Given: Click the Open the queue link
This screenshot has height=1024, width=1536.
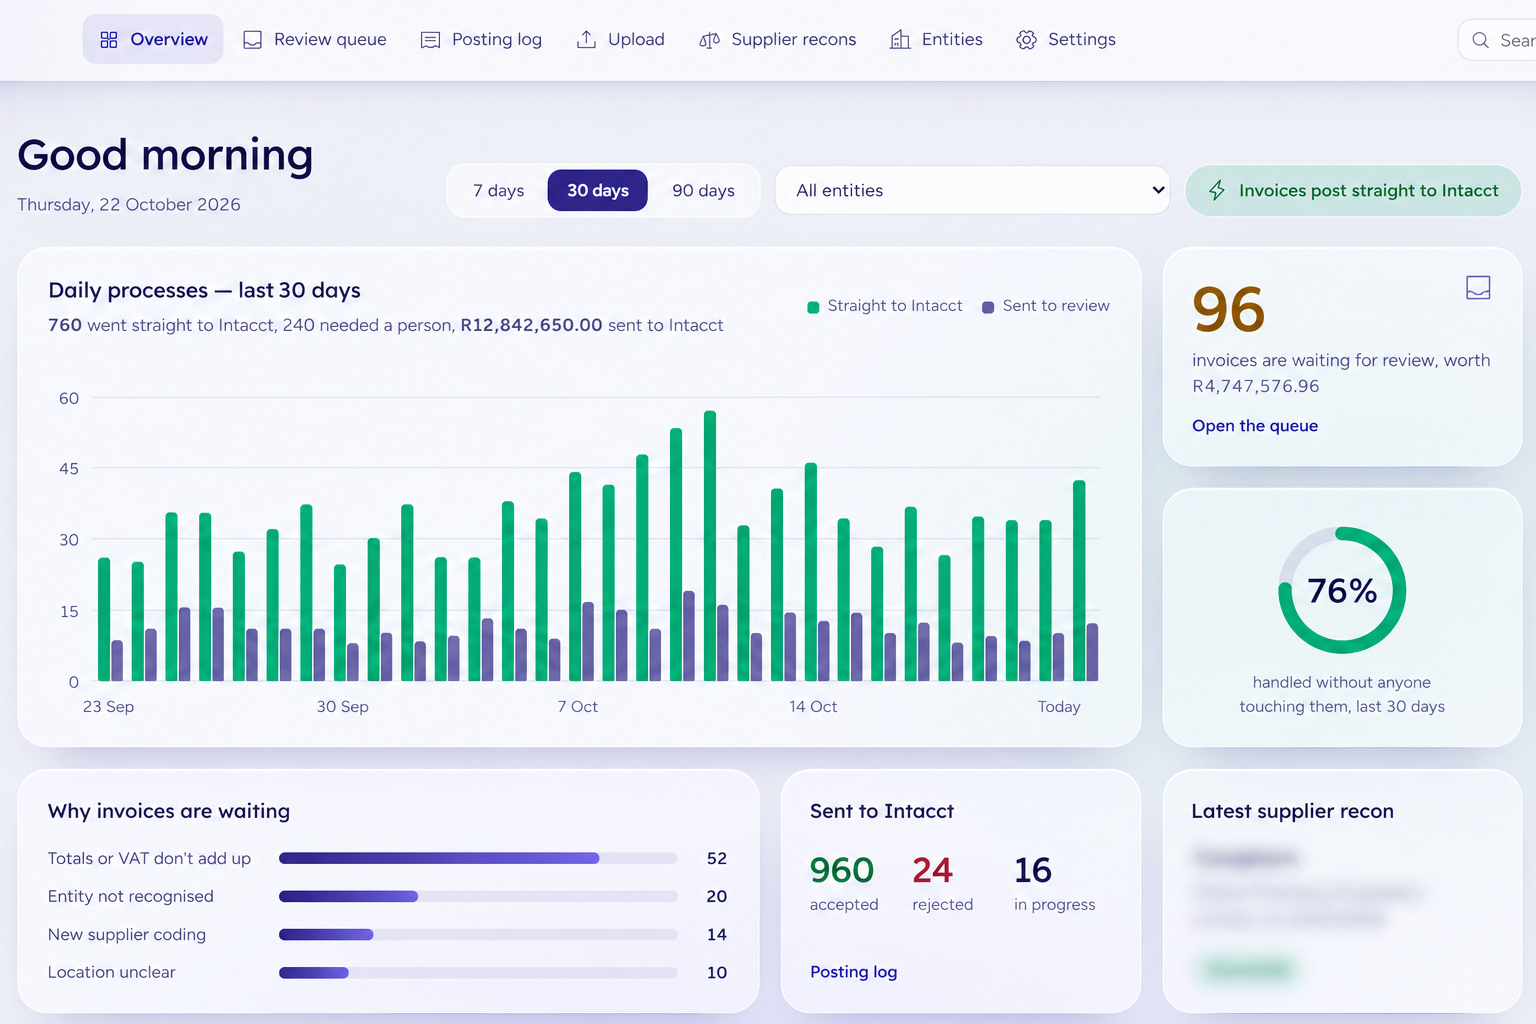Looking at the screenshot, I should coord(1255,426).
